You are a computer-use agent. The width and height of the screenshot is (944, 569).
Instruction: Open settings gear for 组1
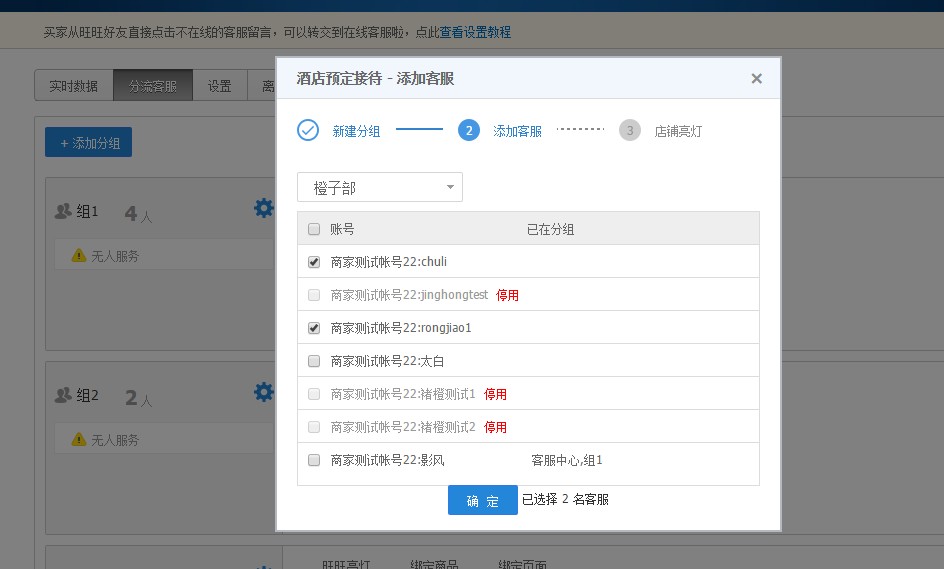(264, 208)
